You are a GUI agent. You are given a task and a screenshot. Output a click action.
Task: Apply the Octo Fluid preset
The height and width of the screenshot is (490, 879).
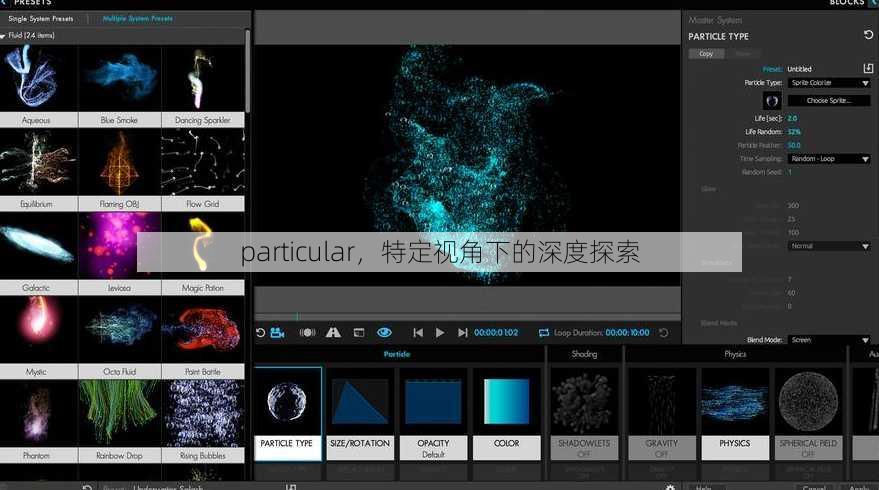(x=119, y=338)
